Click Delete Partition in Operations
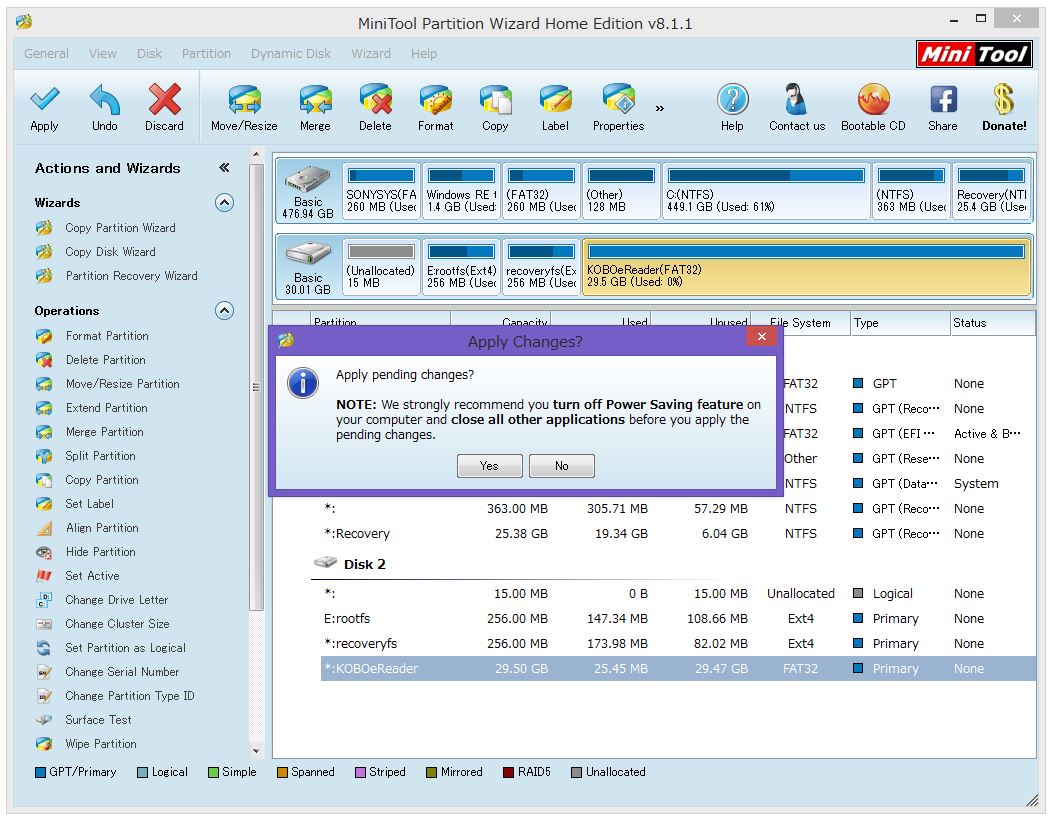 (105, 360)
